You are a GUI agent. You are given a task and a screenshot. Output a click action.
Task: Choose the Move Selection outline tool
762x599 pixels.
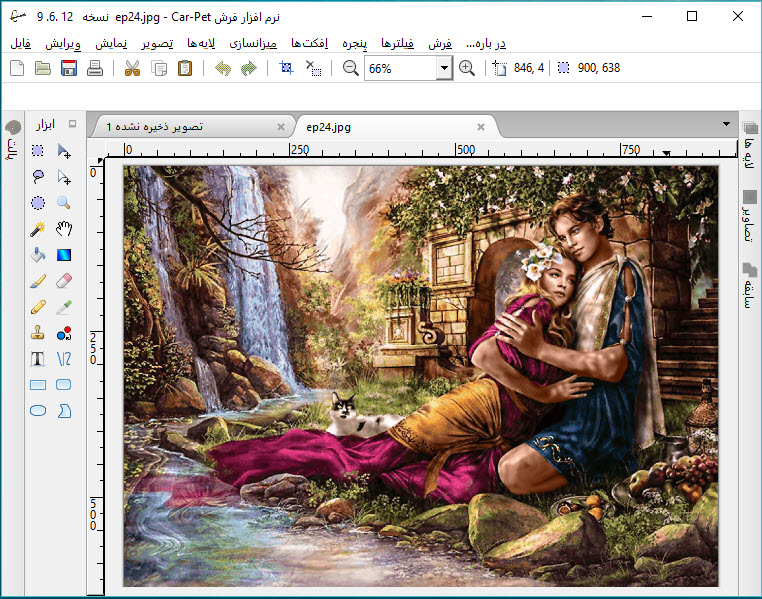tap(64, 176)
